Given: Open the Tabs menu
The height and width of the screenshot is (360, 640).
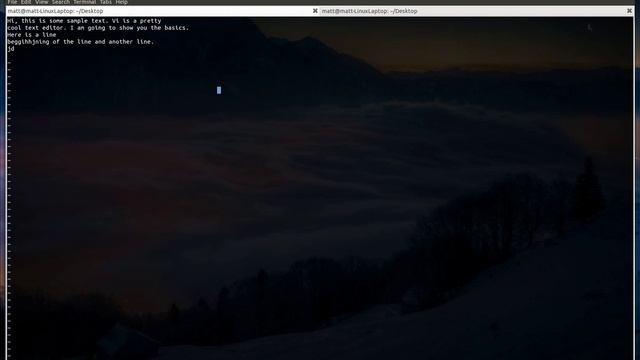Looking at the screenshot, I should click(105, 2).
